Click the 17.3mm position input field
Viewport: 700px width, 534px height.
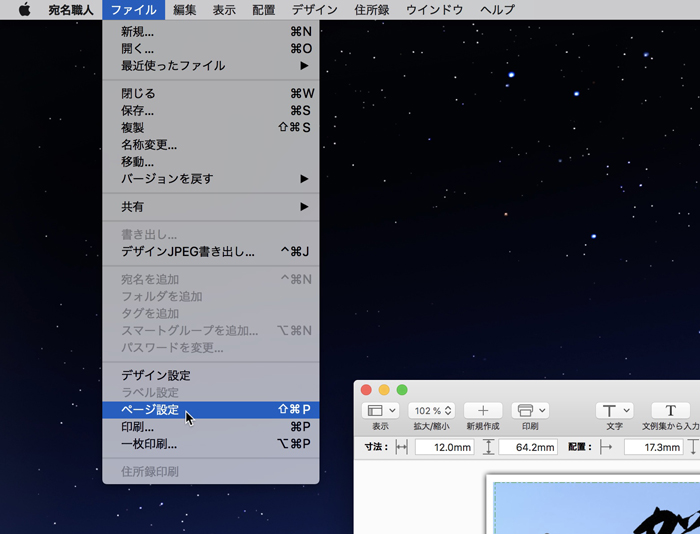click(653, 447)
